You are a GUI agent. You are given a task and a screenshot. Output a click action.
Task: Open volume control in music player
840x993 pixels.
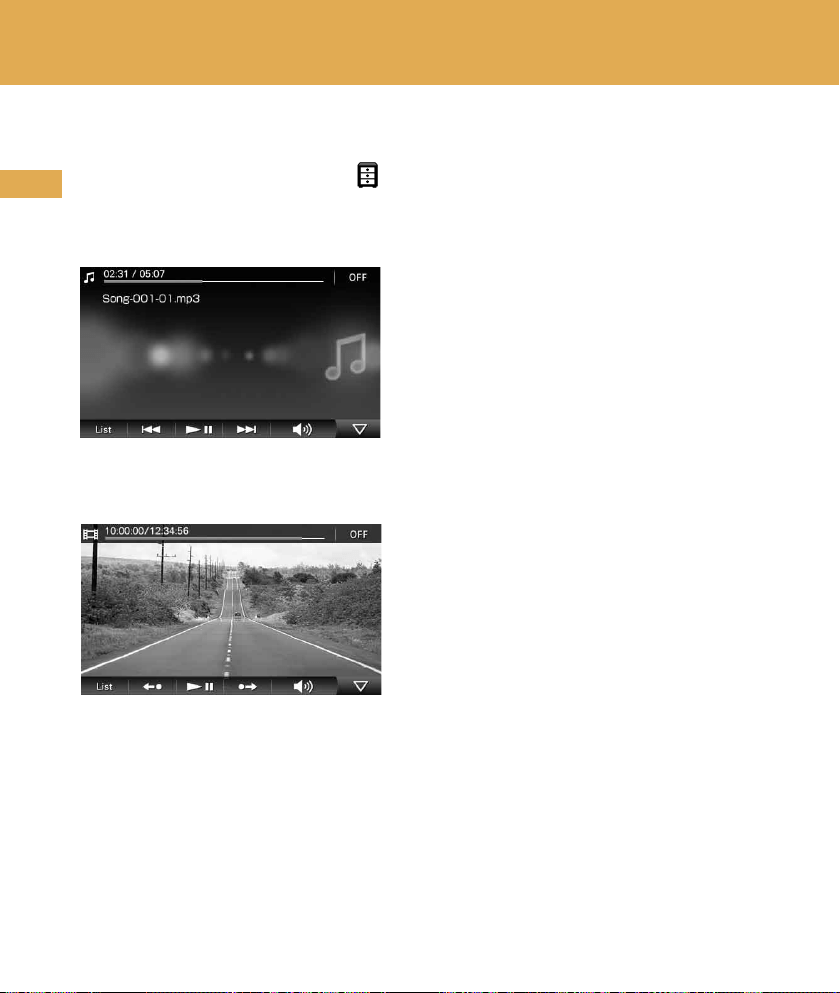302,429
